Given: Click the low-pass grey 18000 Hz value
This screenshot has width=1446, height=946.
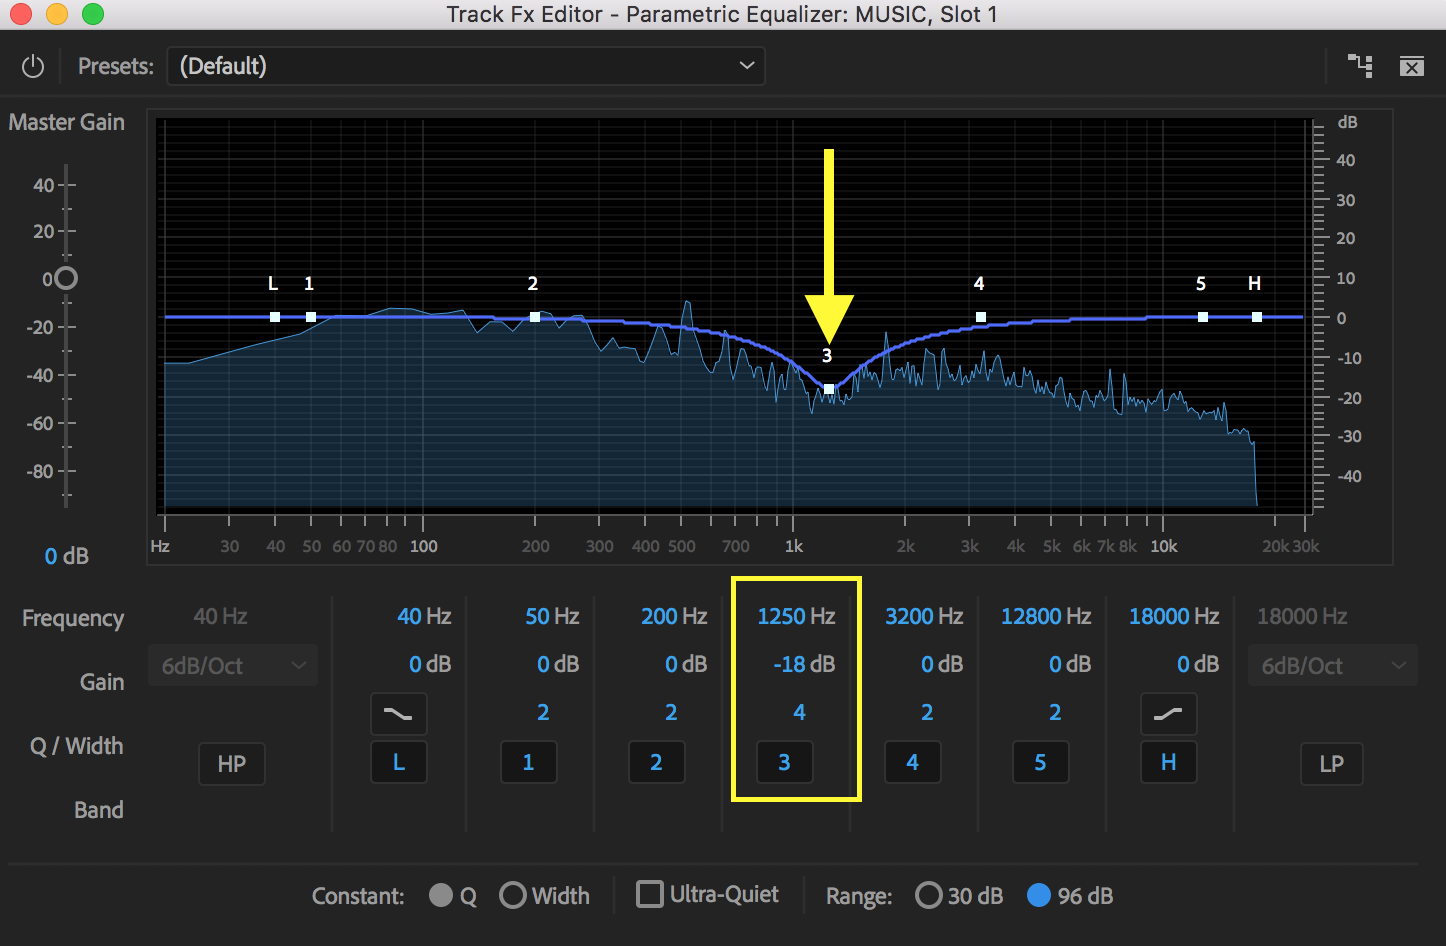Looking at the screenshot, I should click(x=1302, y=616).
